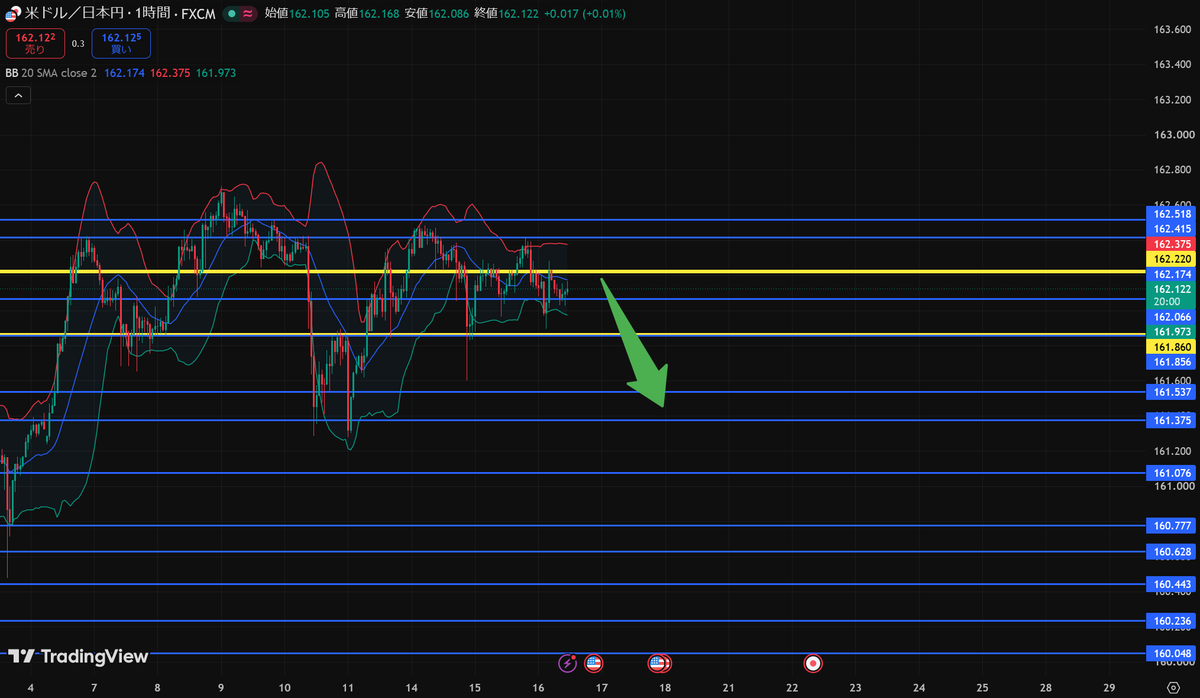The width and height of the screenshot is (1200, 698).
Task: Click the 162.122 sell button
Action: pos(35,43)
